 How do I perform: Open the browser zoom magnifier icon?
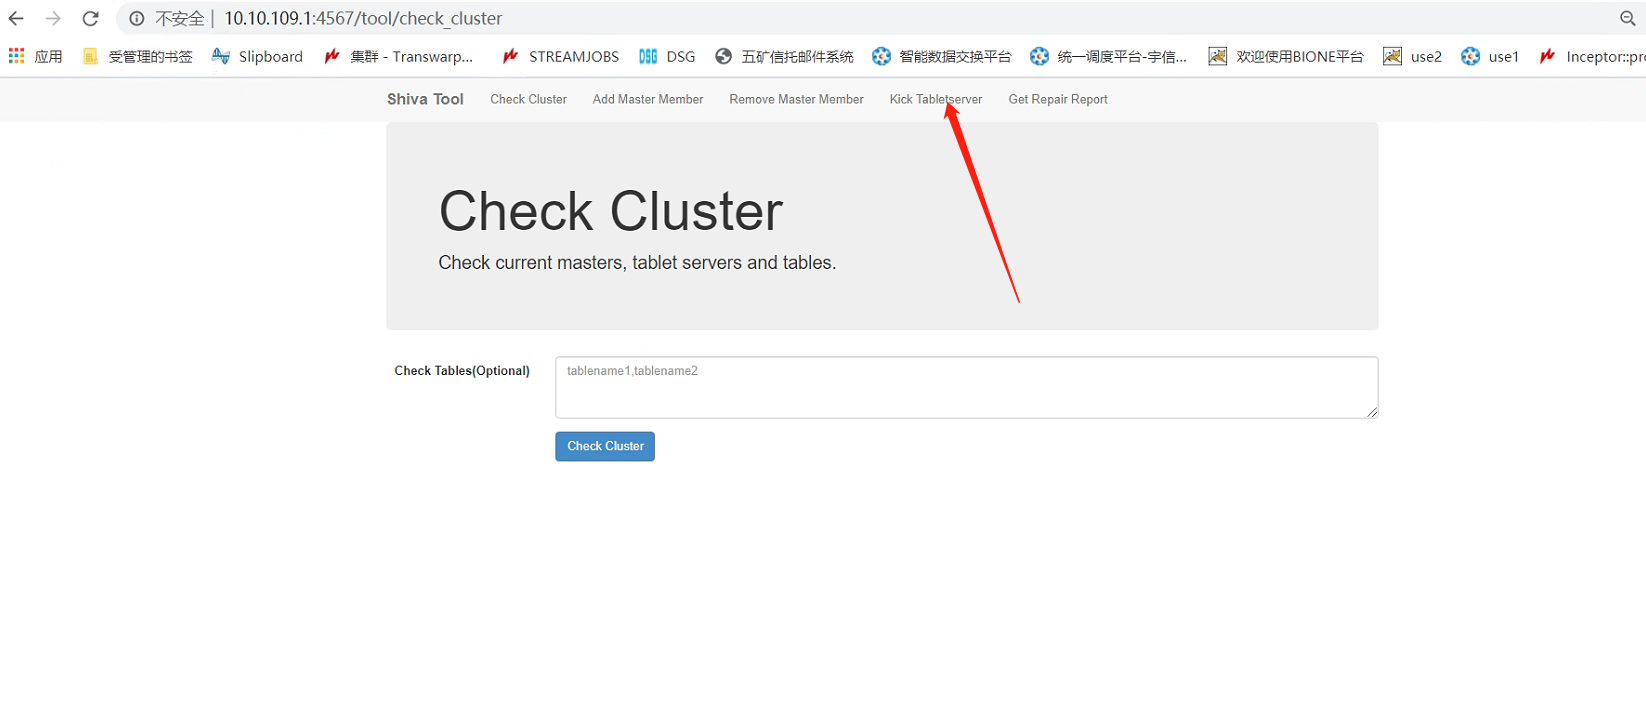1627,18
